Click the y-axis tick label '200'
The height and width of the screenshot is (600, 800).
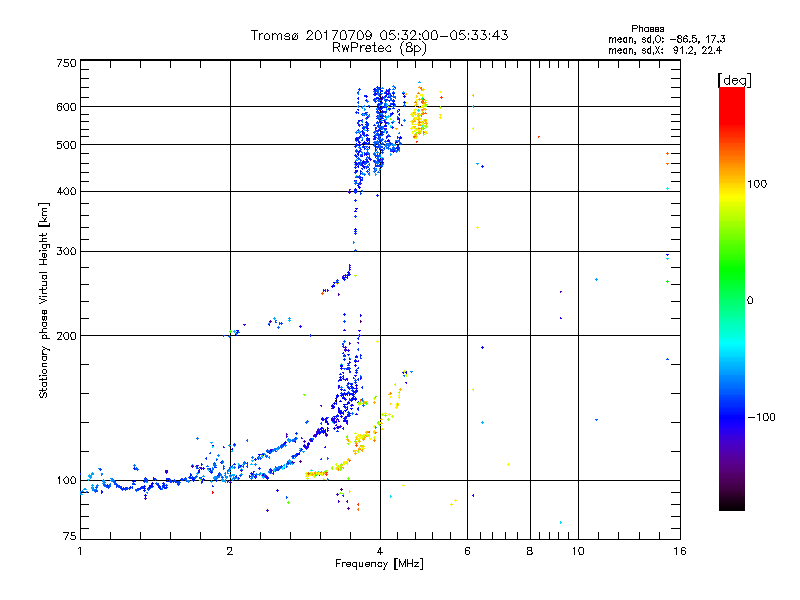[66, 336]
